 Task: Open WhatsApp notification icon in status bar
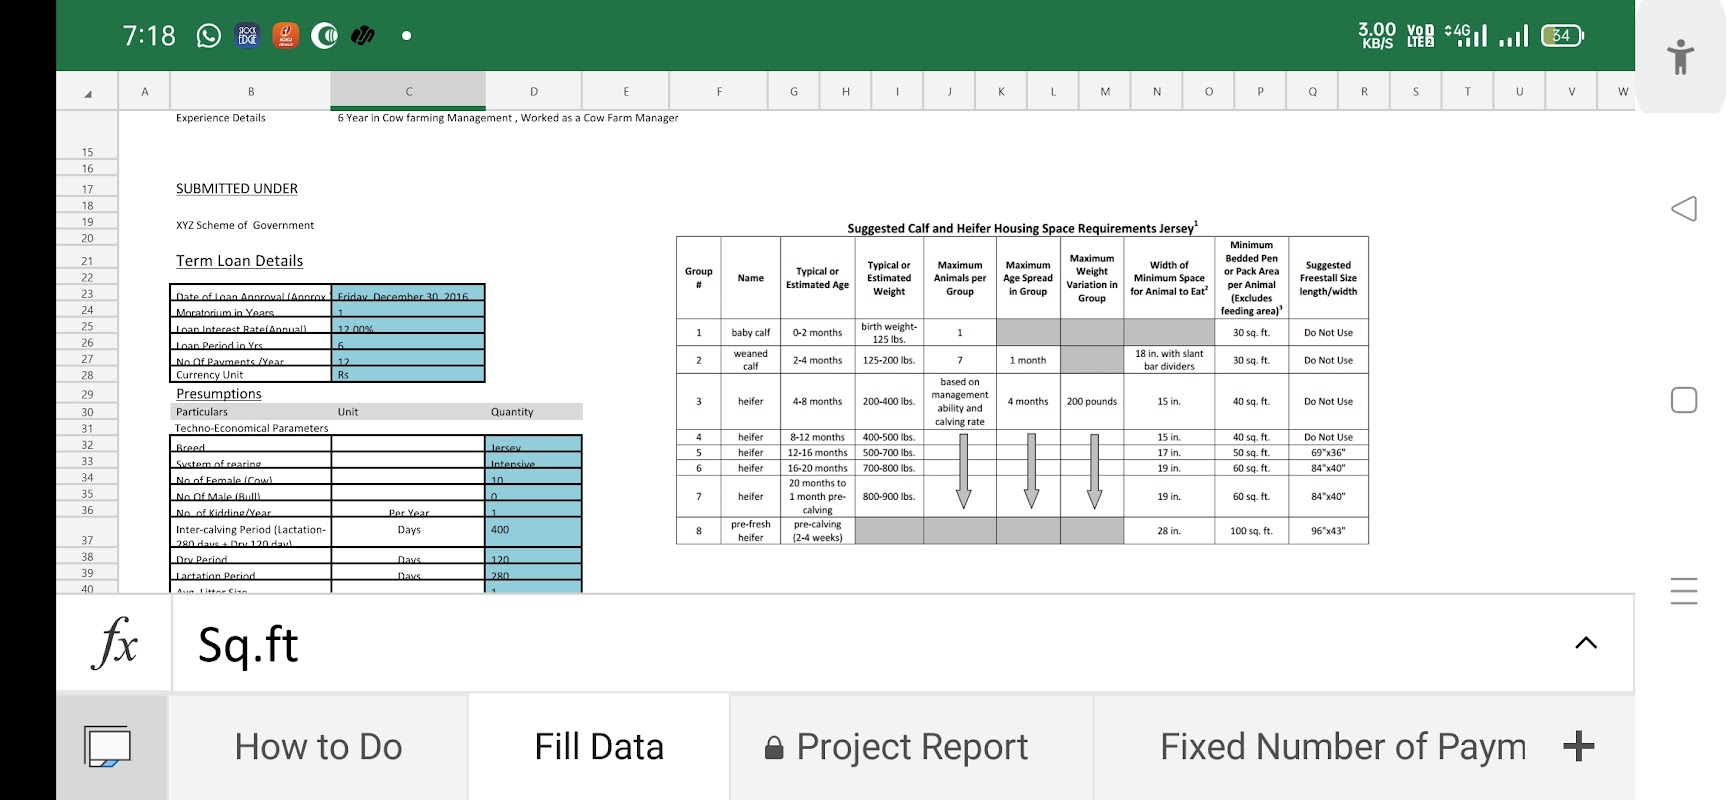click(x=208, y=36)
